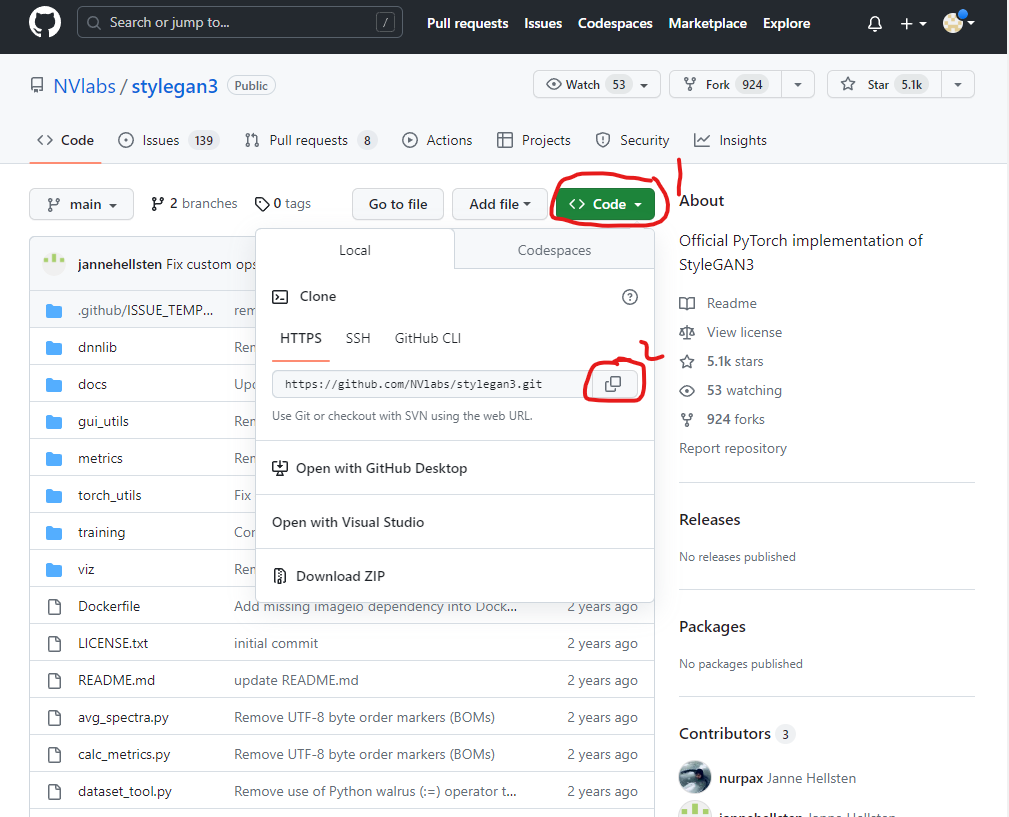Open the Add file dropdown

click(x=500, y=204)
